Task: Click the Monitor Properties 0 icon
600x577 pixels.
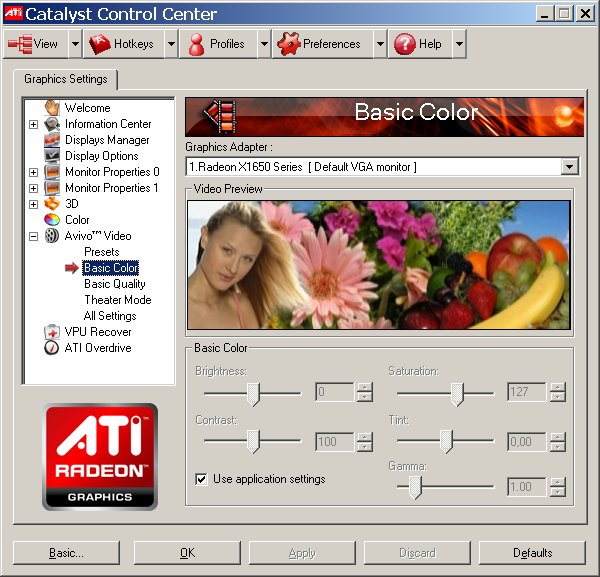Action: (52, 172)
